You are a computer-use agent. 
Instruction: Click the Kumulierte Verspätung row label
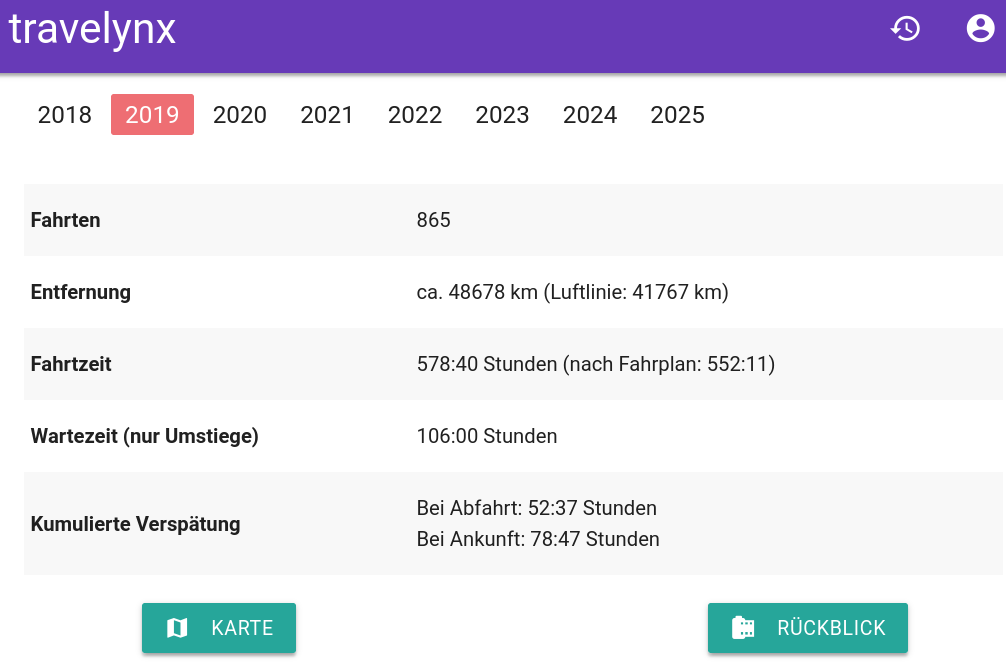[x=135, y=524]
